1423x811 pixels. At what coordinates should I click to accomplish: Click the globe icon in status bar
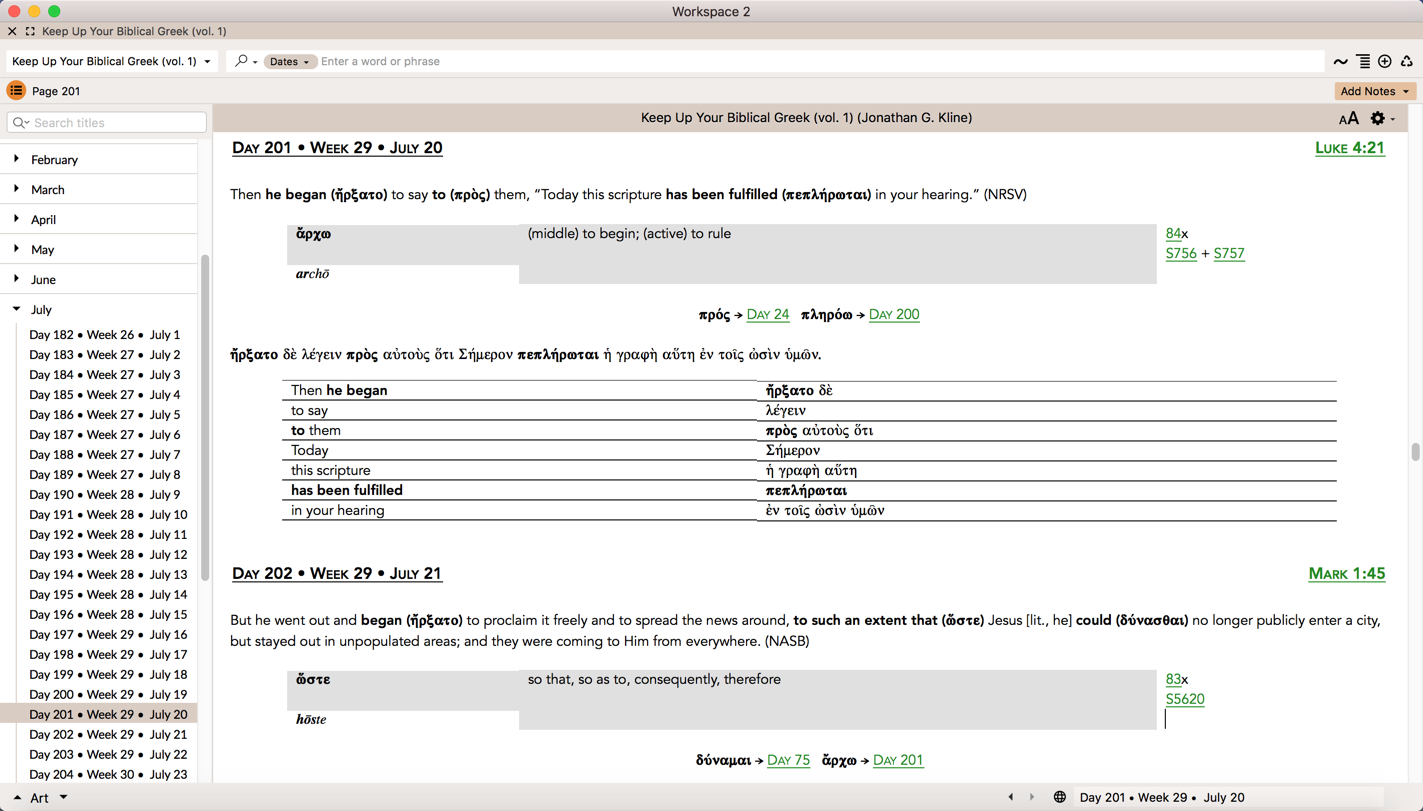pos(1059,797)
